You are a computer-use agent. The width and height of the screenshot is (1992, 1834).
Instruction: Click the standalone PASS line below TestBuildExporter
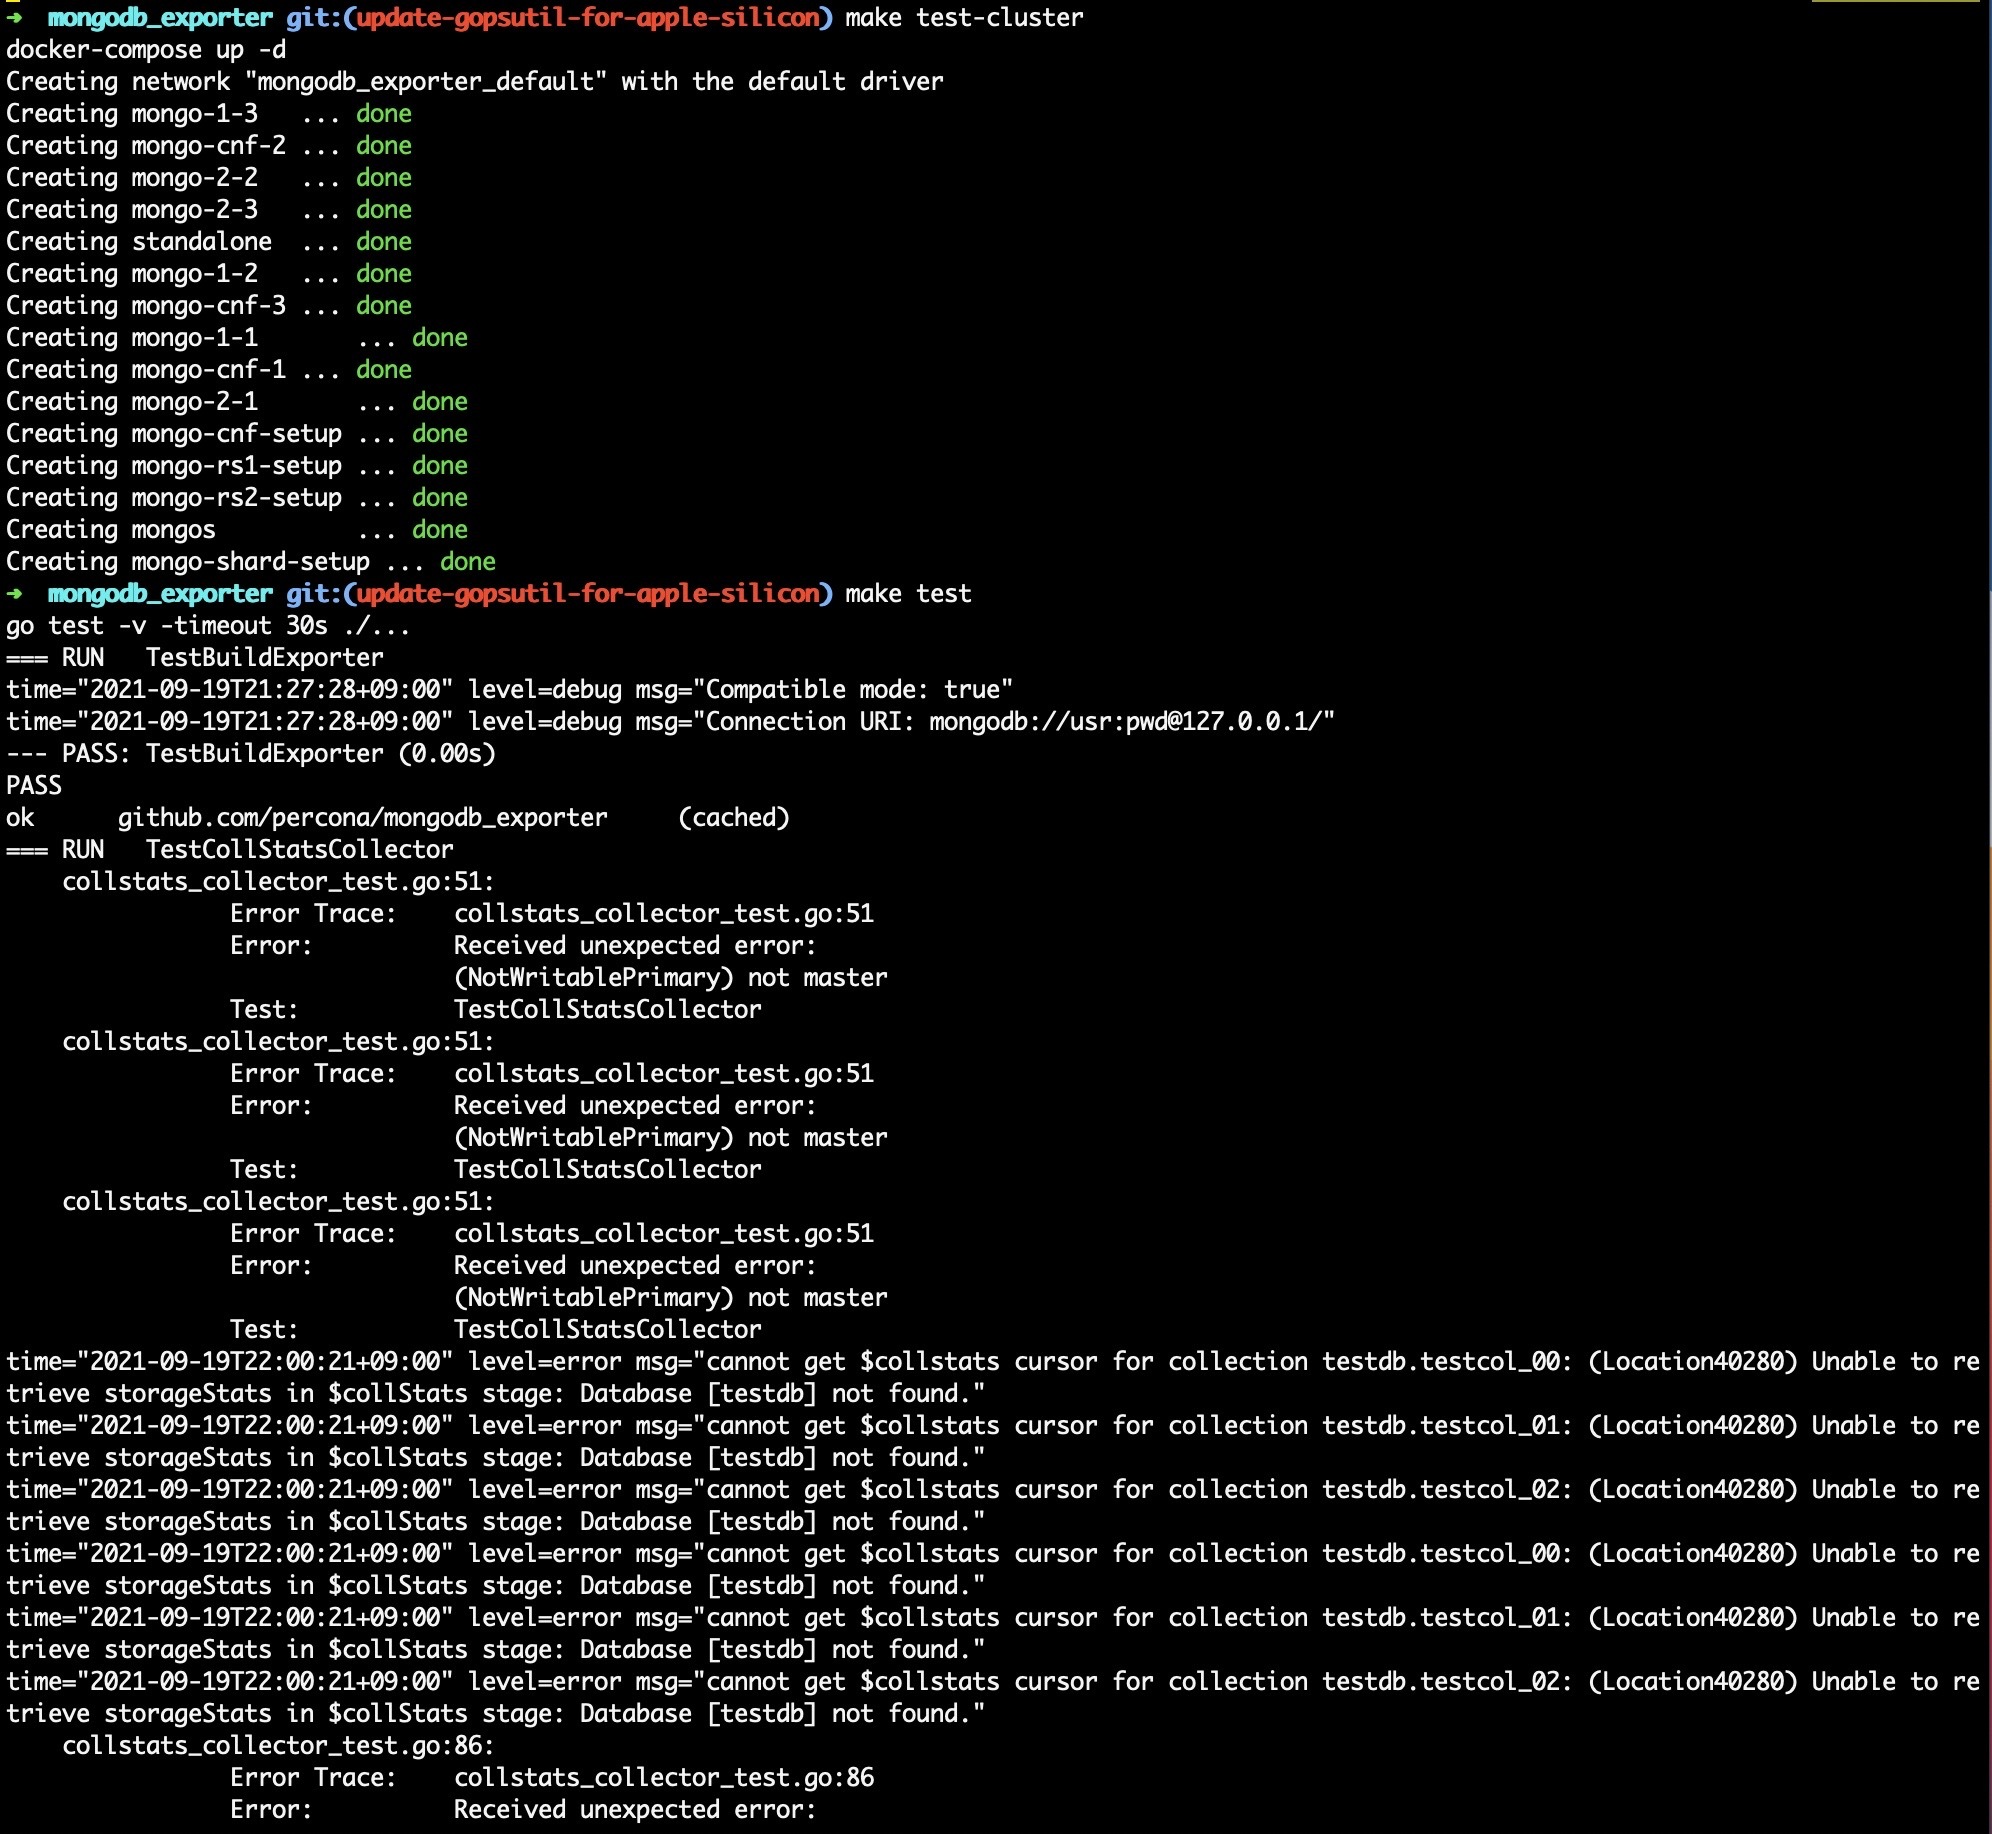pyautogui.click(x=34, y=785)
